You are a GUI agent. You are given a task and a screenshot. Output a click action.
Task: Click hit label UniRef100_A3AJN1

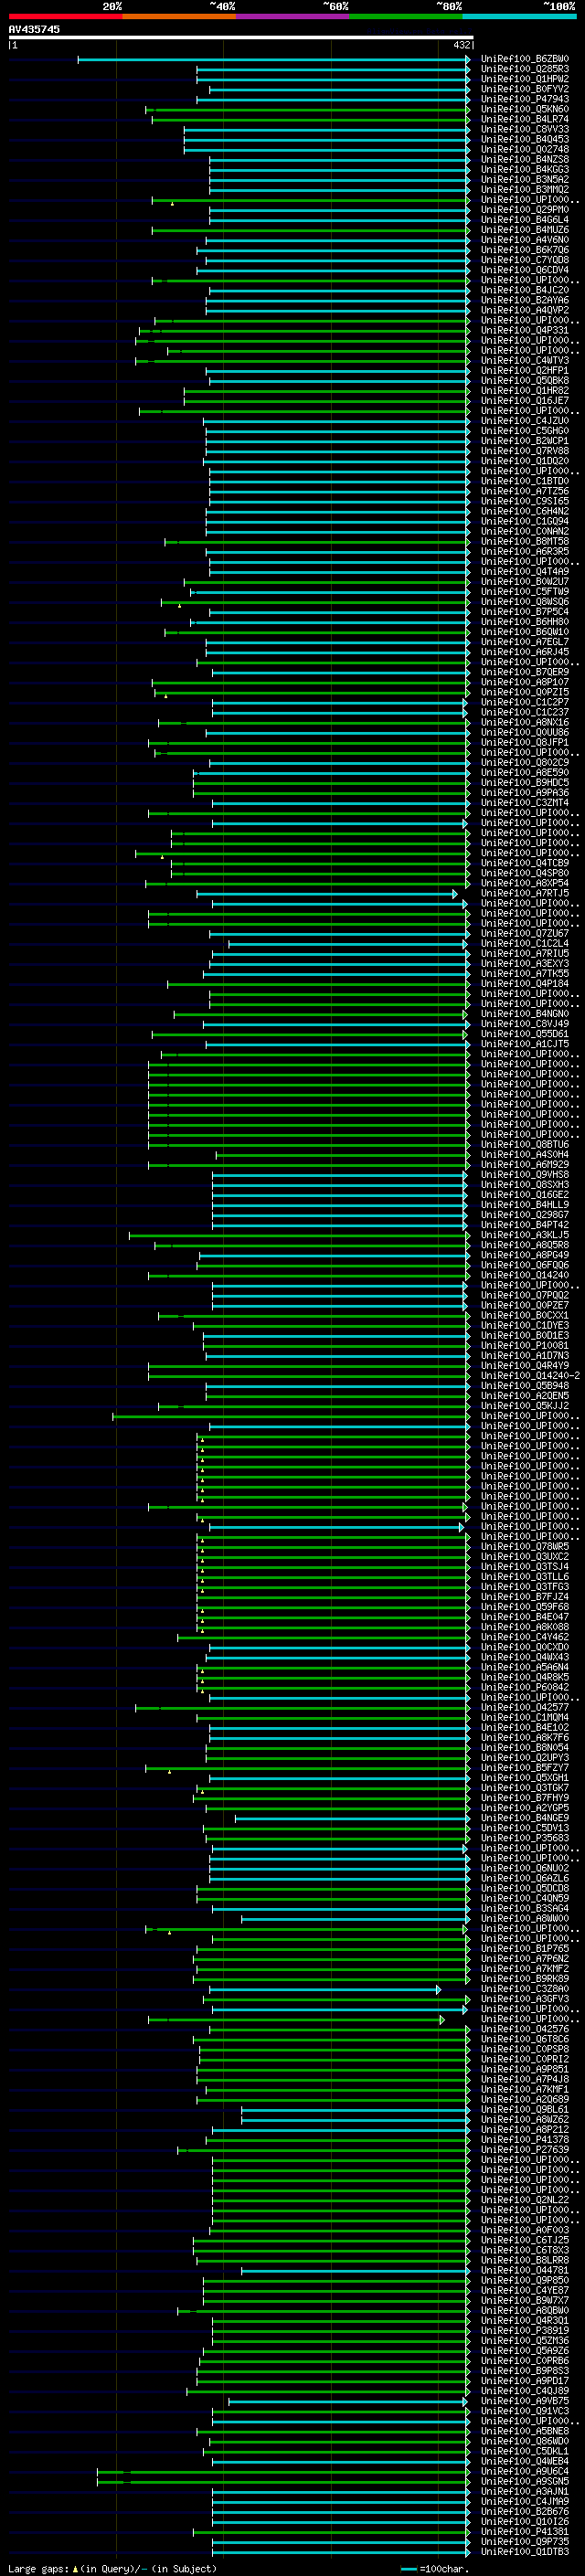(525, 2492)
